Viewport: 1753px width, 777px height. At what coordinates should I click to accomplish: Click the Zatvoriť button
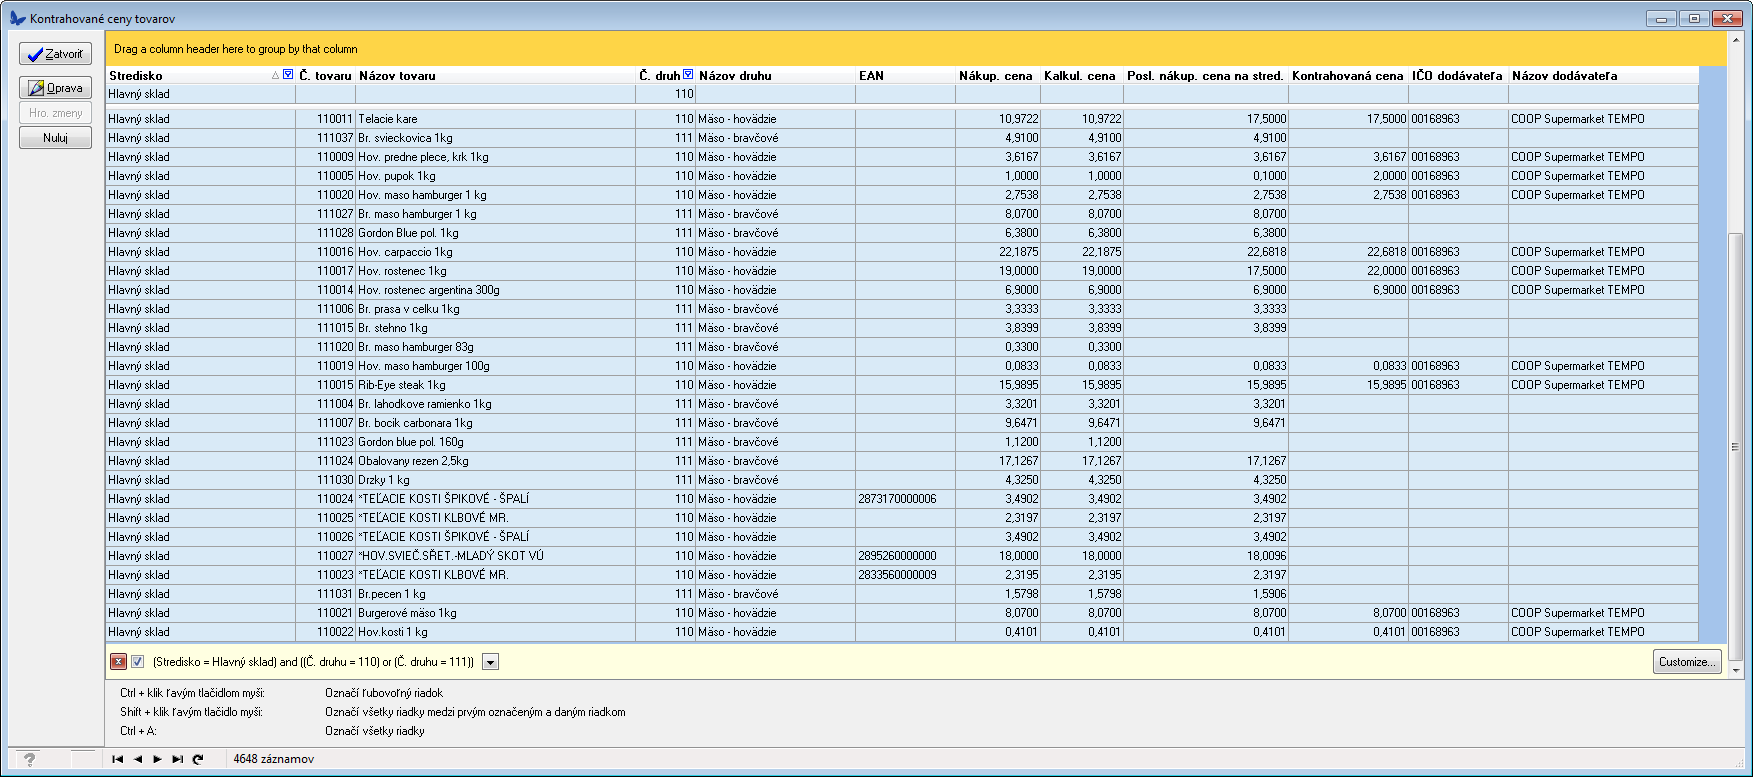point(56,54)
